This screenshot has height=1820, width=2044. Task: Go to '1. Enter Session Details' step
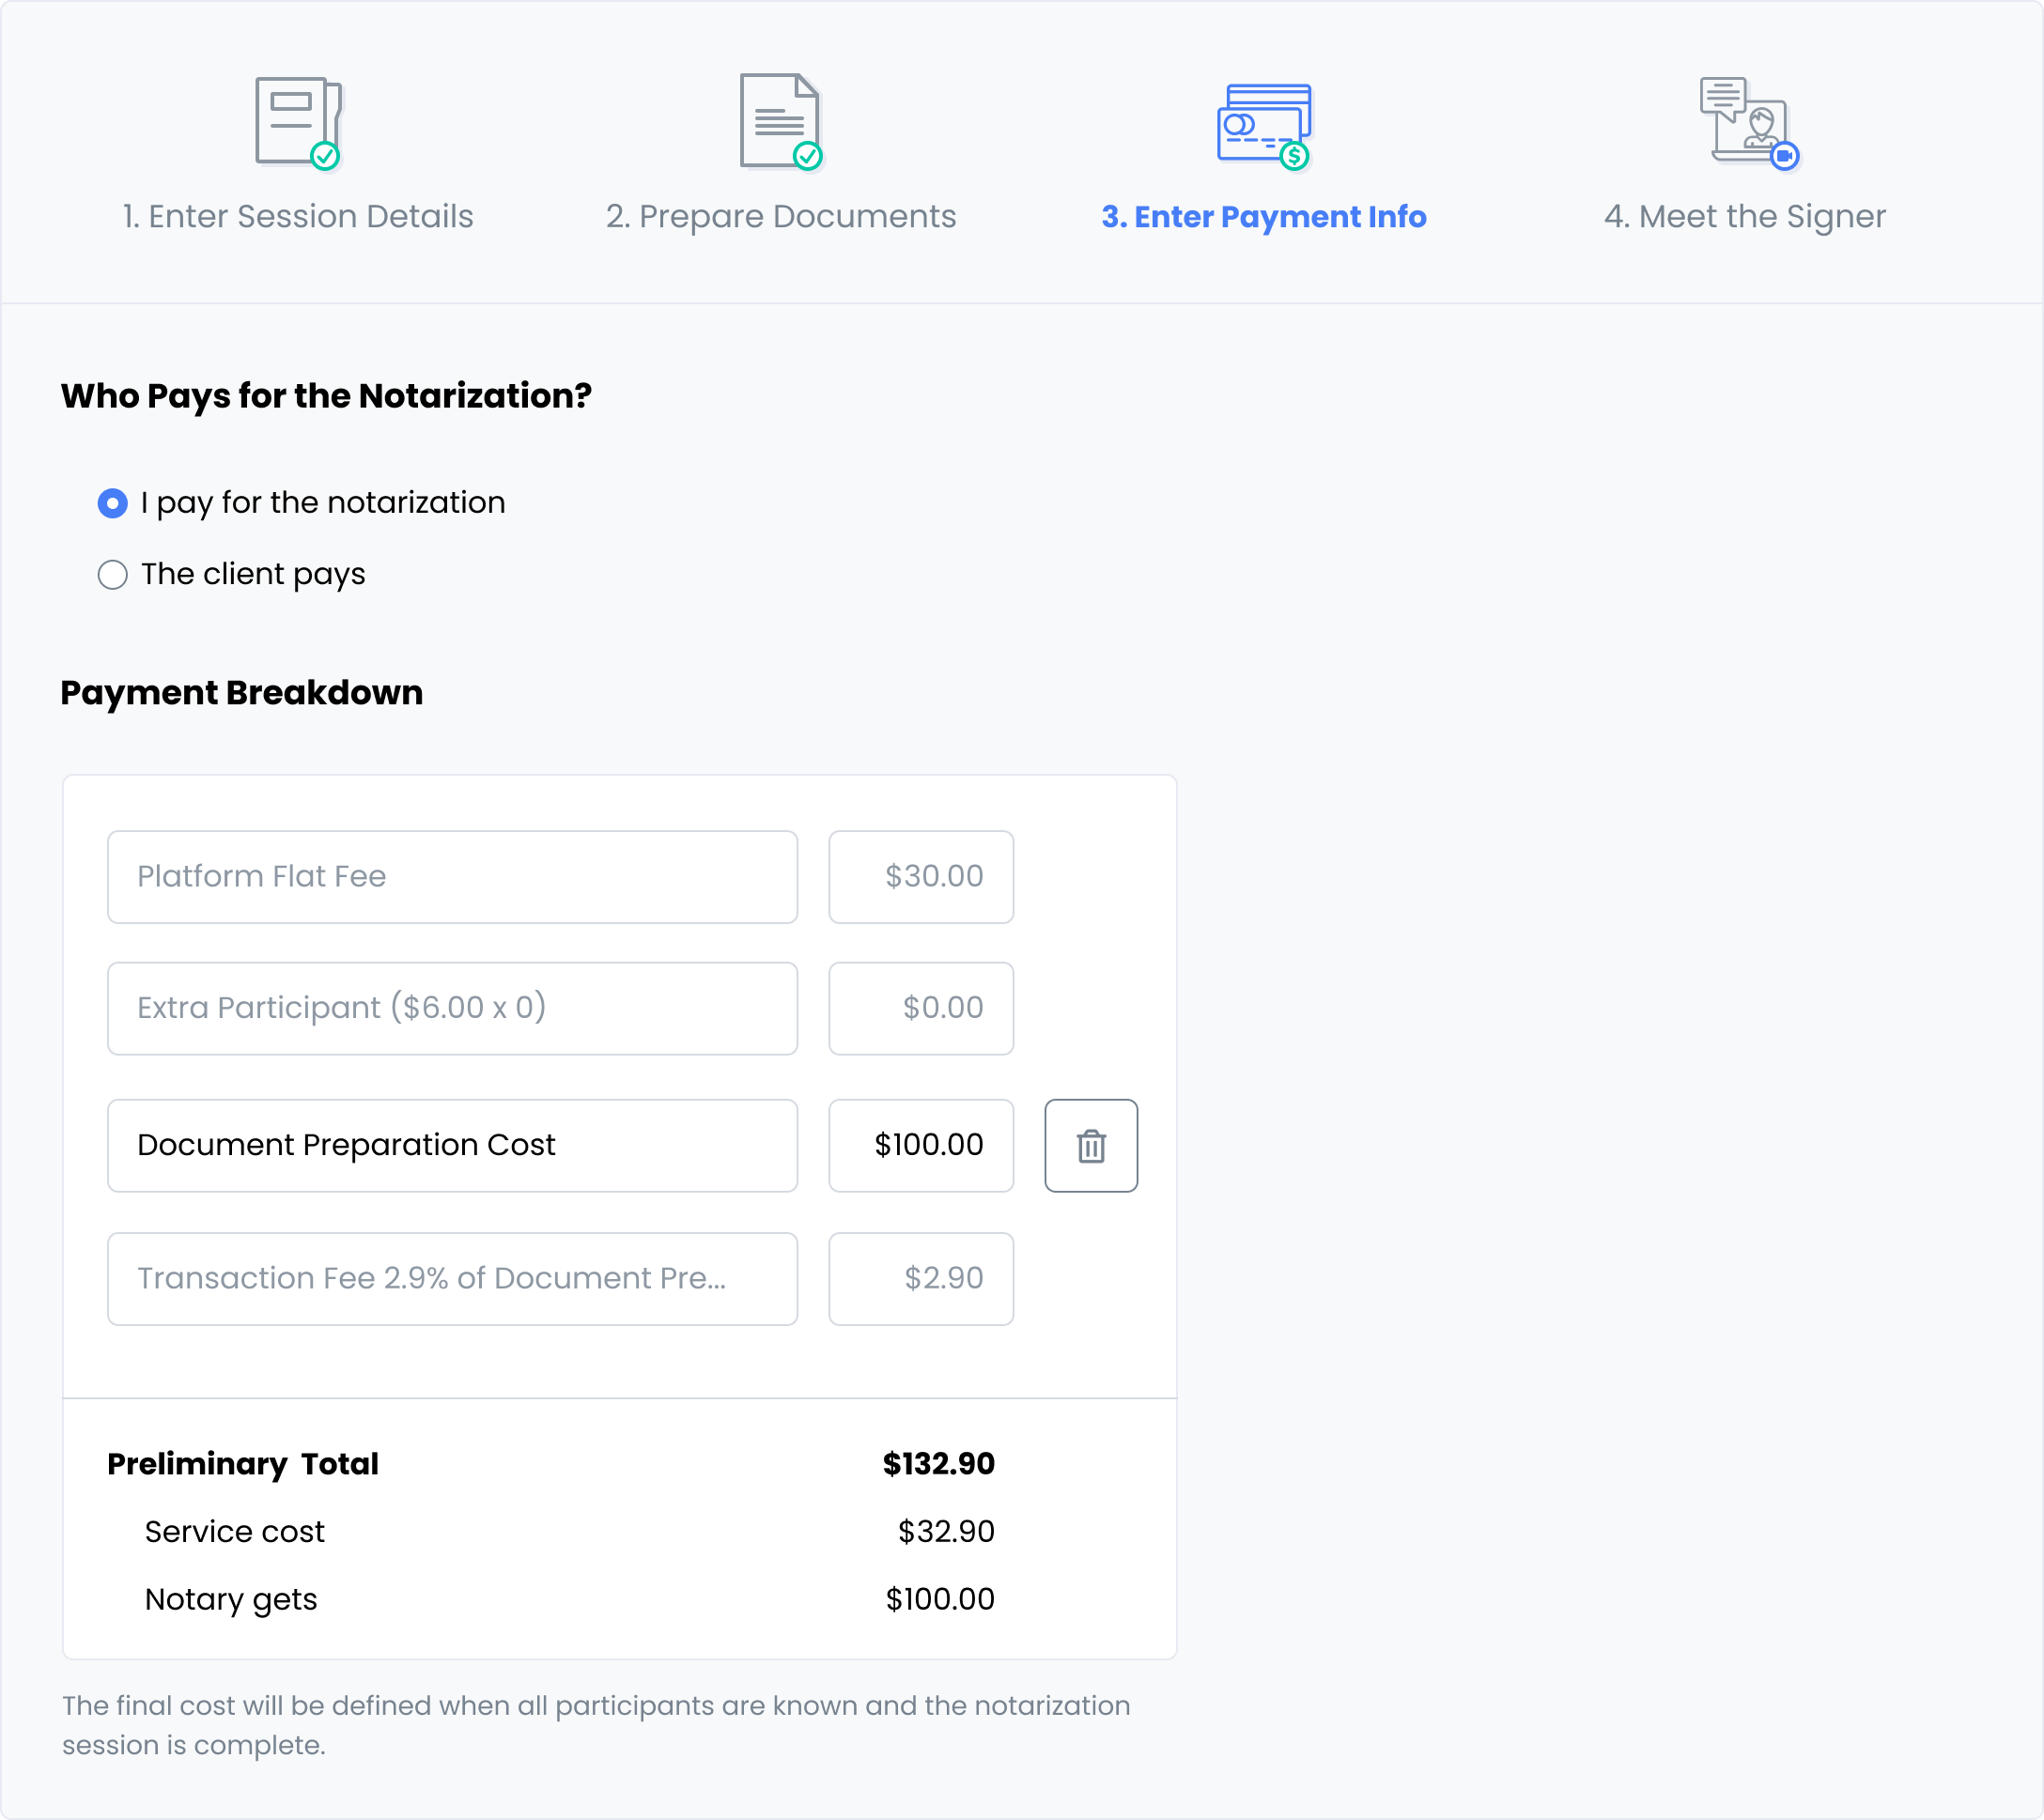(298, 216)
